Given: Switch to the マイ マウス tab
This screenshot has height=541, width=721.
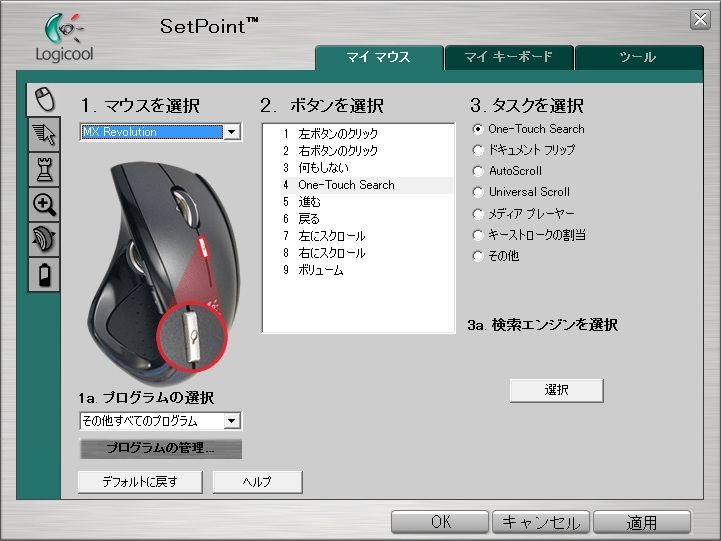Looking at the screenshot, I should (x=378, y=57).
